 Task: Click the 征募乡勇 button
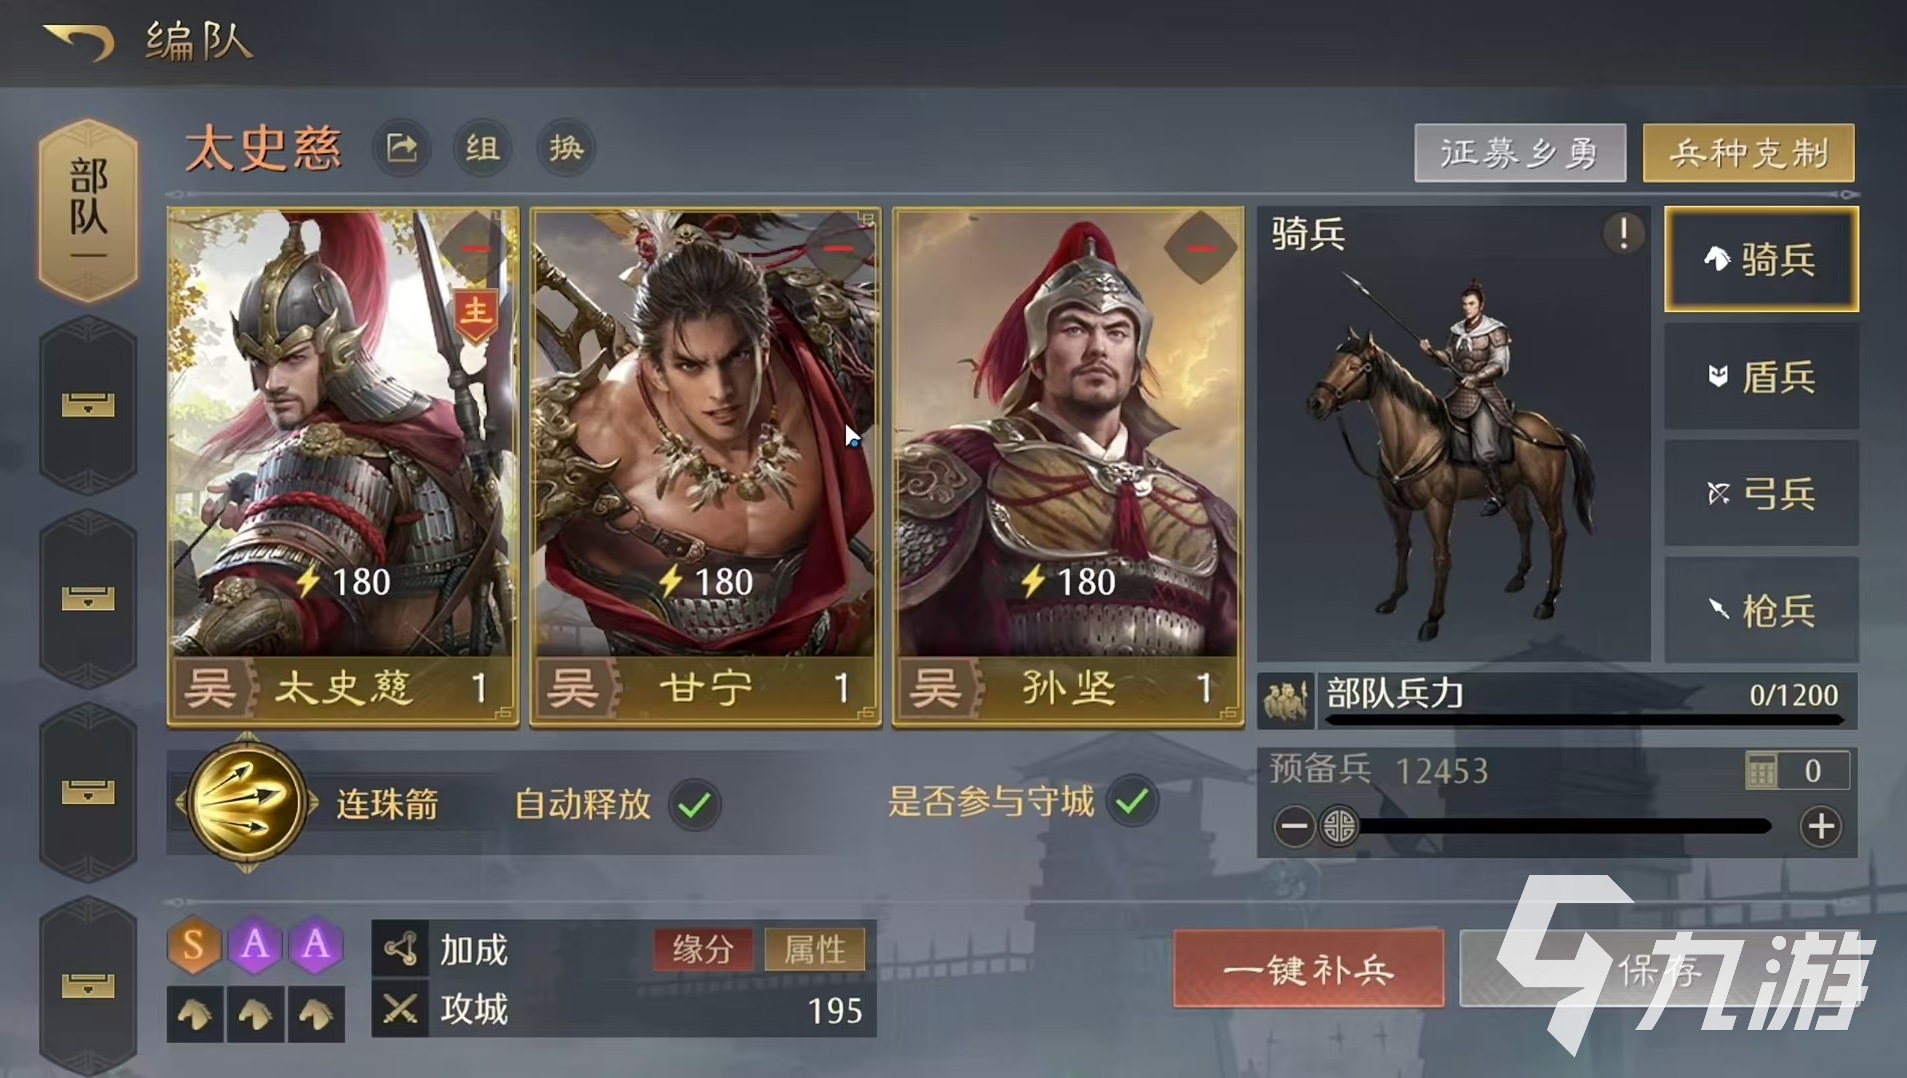pyautogui.click(x=1520, y=153)
